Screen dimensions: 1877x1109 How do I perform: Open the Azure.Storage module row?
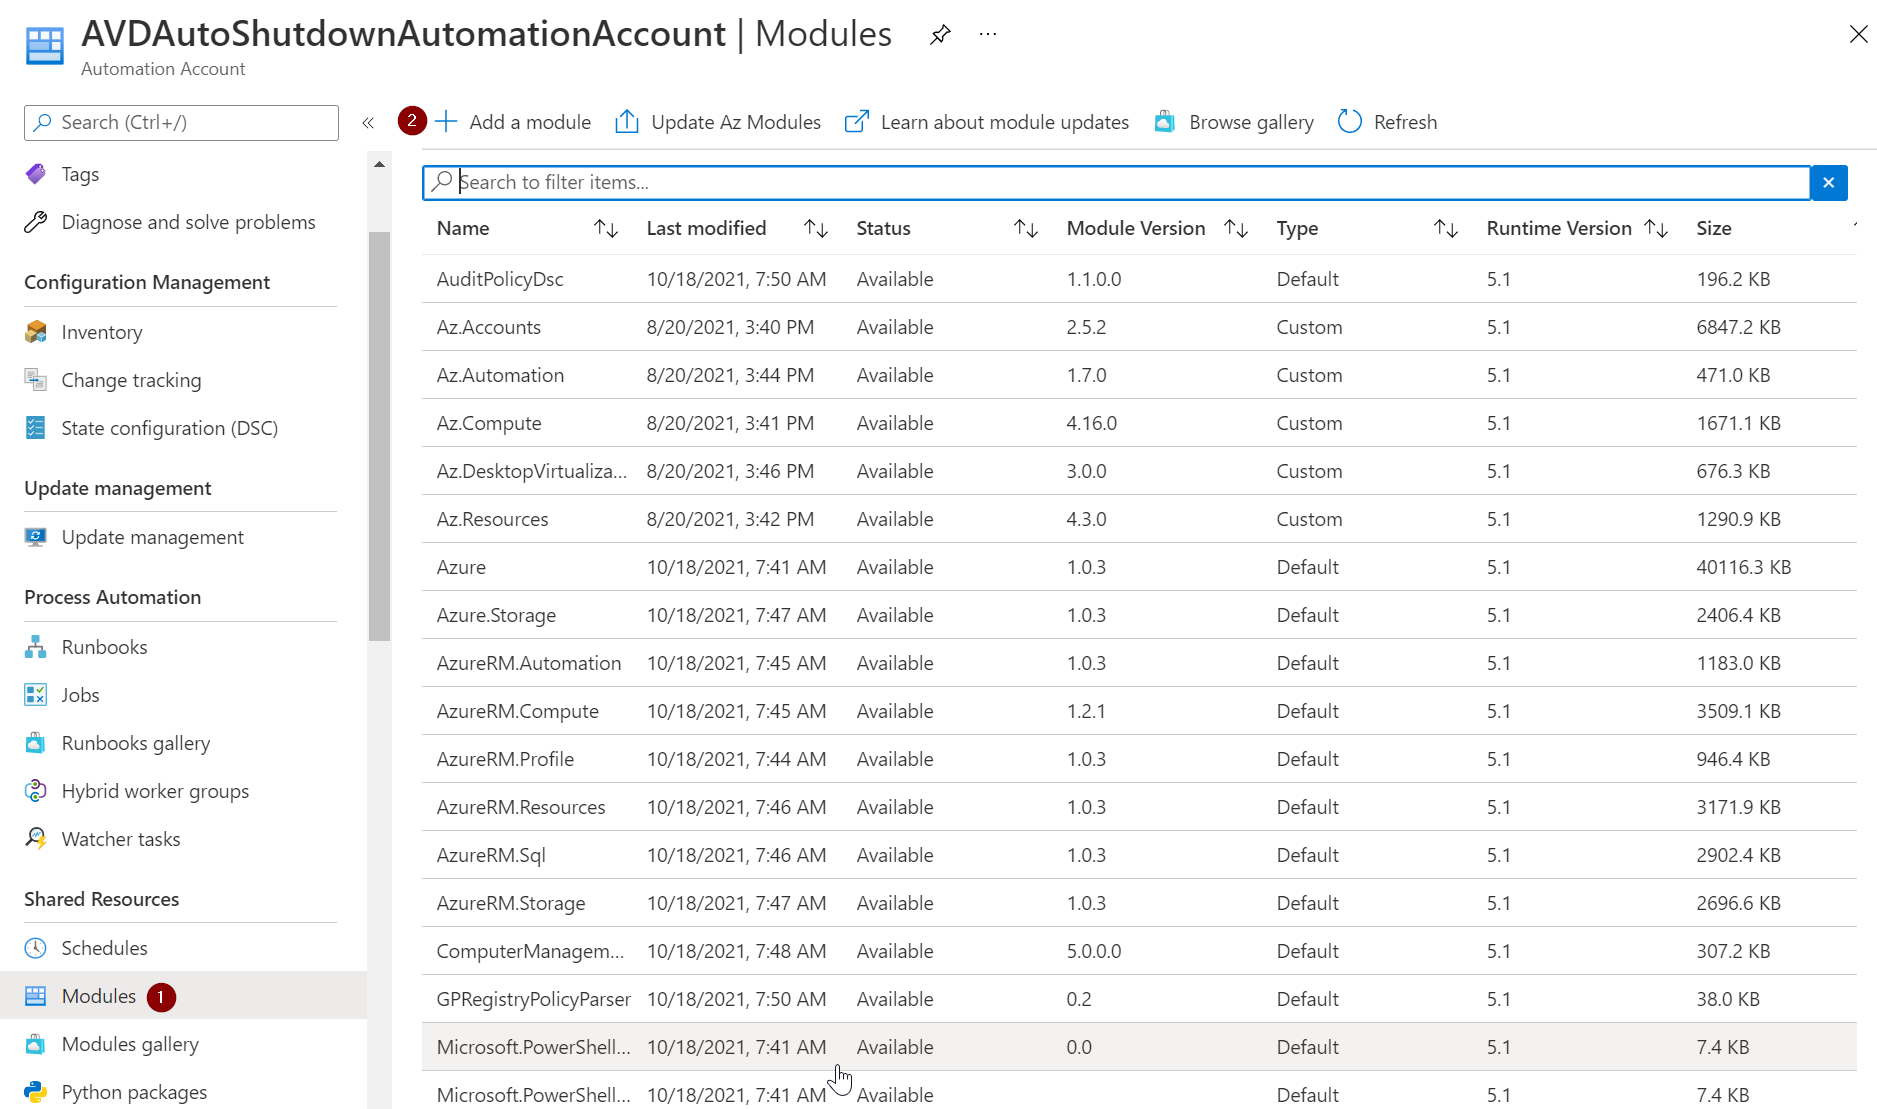(x=1139, y=615)
